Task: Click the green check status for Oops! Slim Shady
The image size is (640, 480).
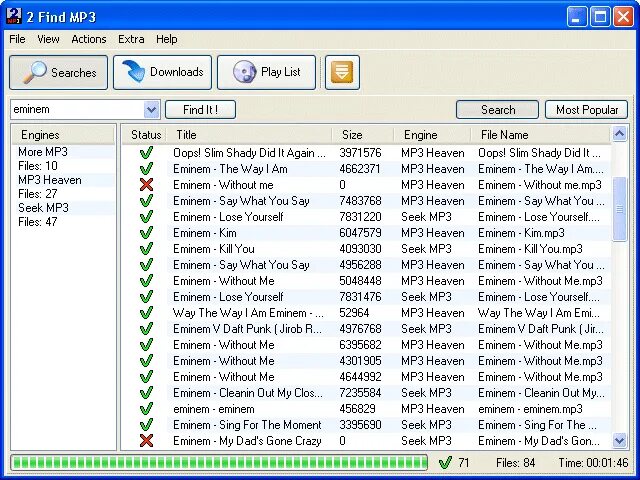Action: 146,153
